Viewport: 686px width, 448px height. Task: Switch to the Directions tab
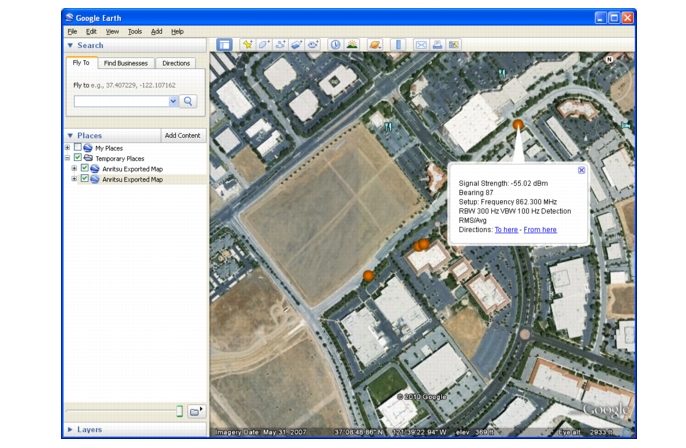pos(176,63)
